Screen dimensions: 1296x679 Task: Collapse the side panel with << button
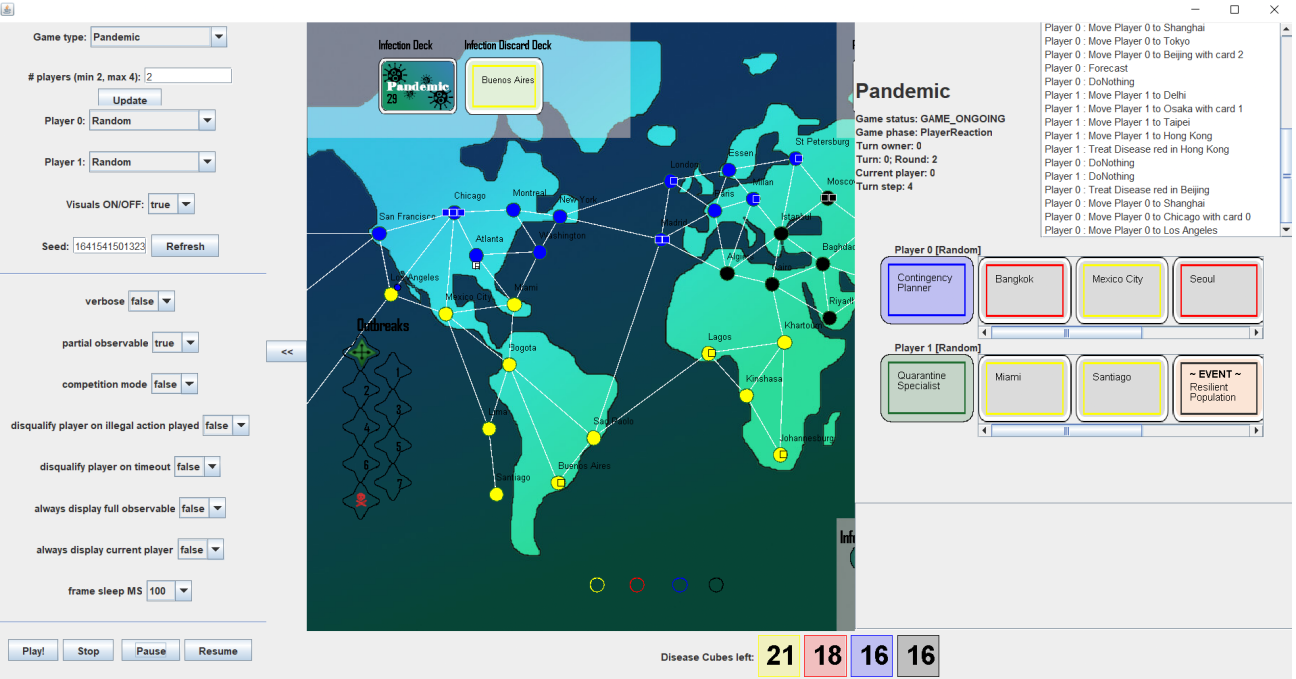pos(287,352)
